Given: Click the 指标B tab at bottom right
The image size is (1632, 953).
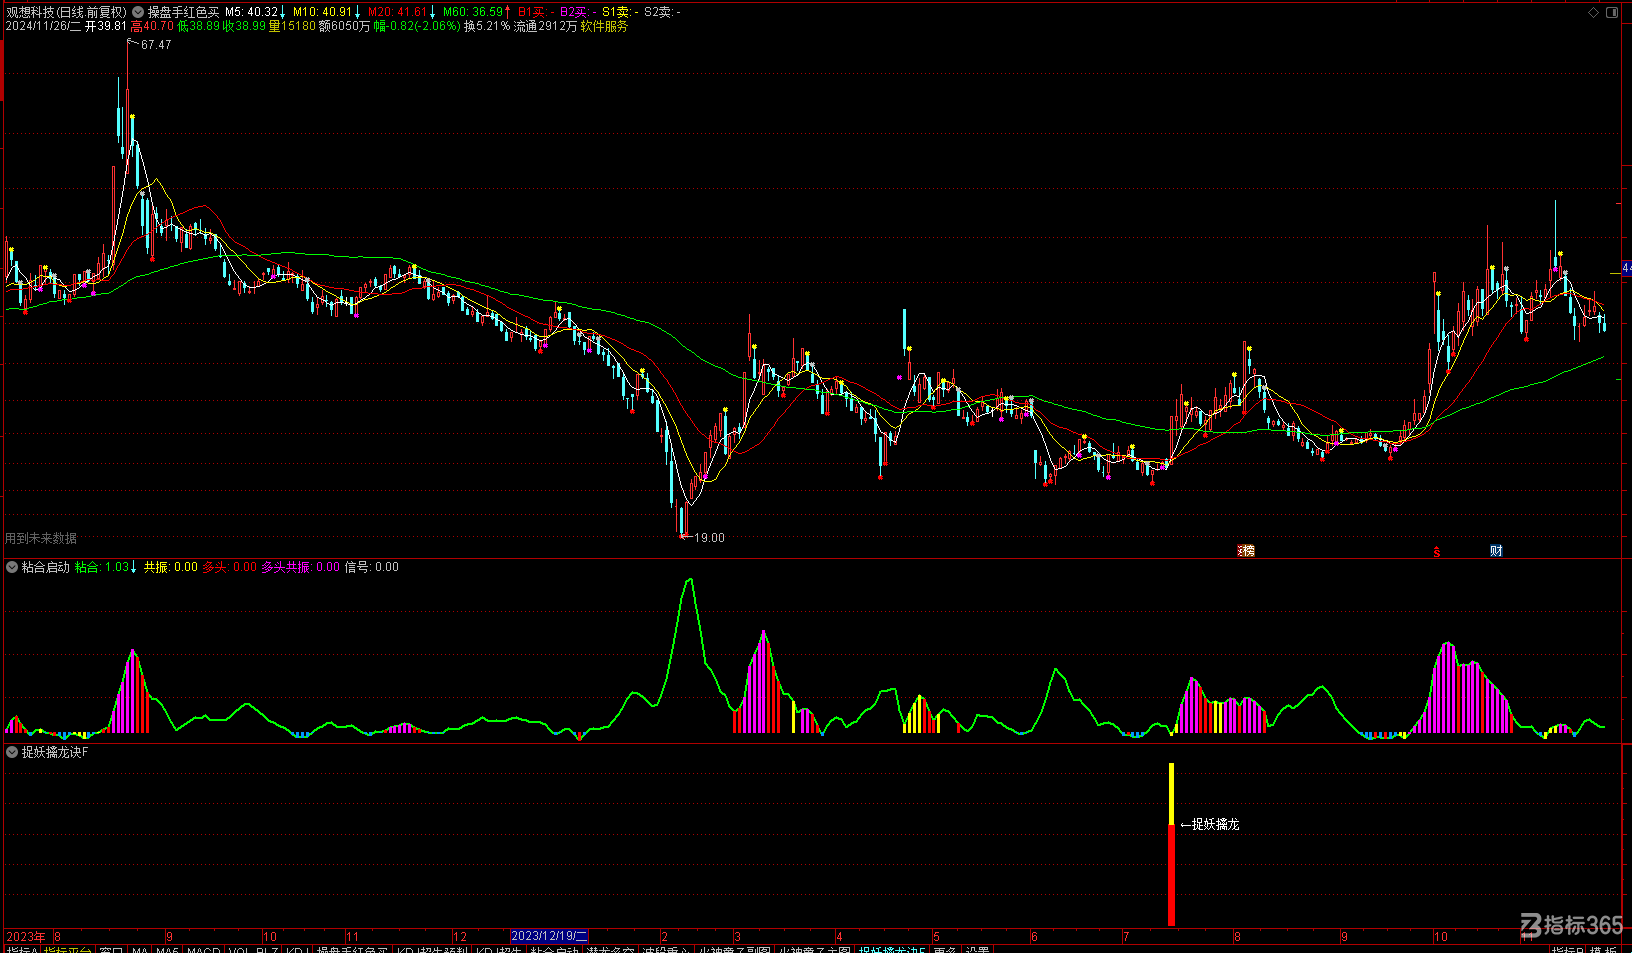Looking at the screenshot, I should 1567,950.
